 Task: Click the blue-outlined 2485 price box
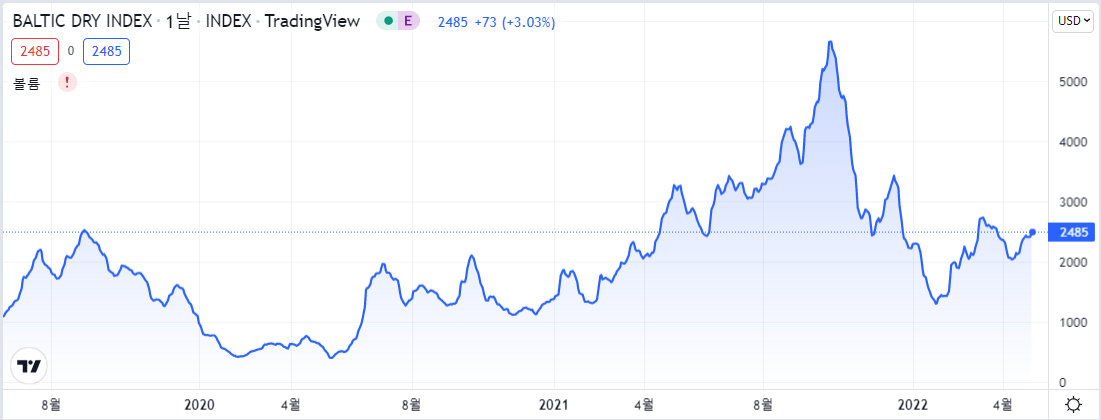106,52
